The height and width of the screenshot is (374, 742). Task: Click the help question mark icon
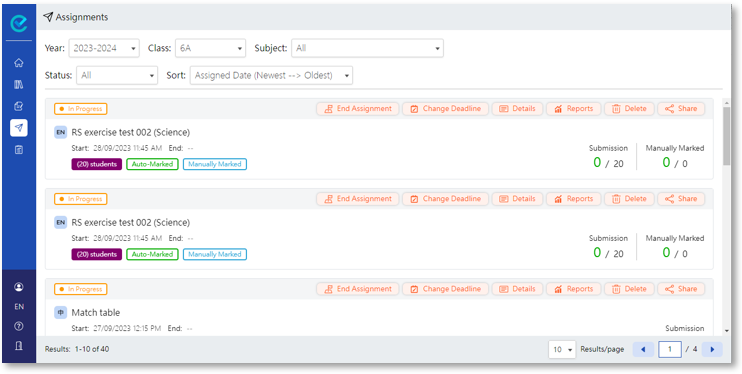click(x=19, y=326)
